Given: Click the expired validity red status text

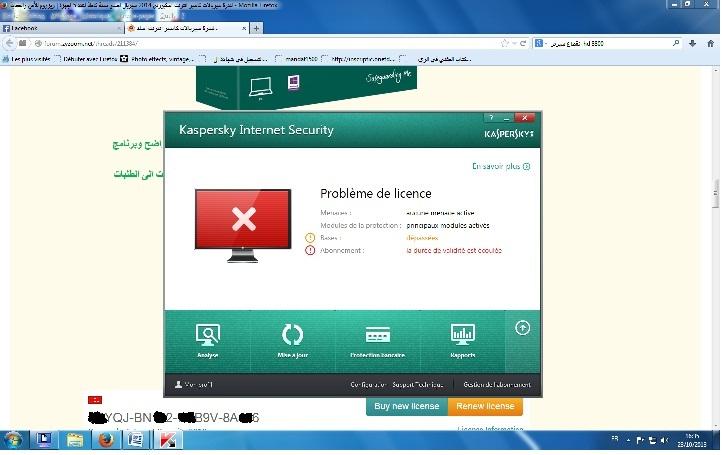Looking at the screenshot, I should pyautogui.click(x=454, y=251).
